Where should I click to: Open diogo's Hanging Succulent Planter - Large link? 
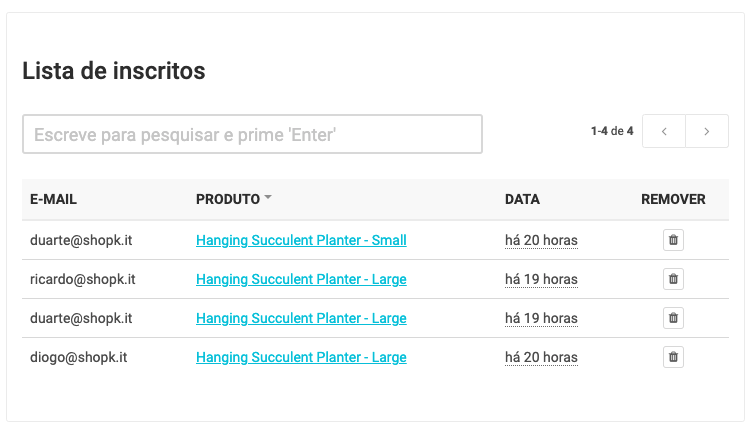301,357
